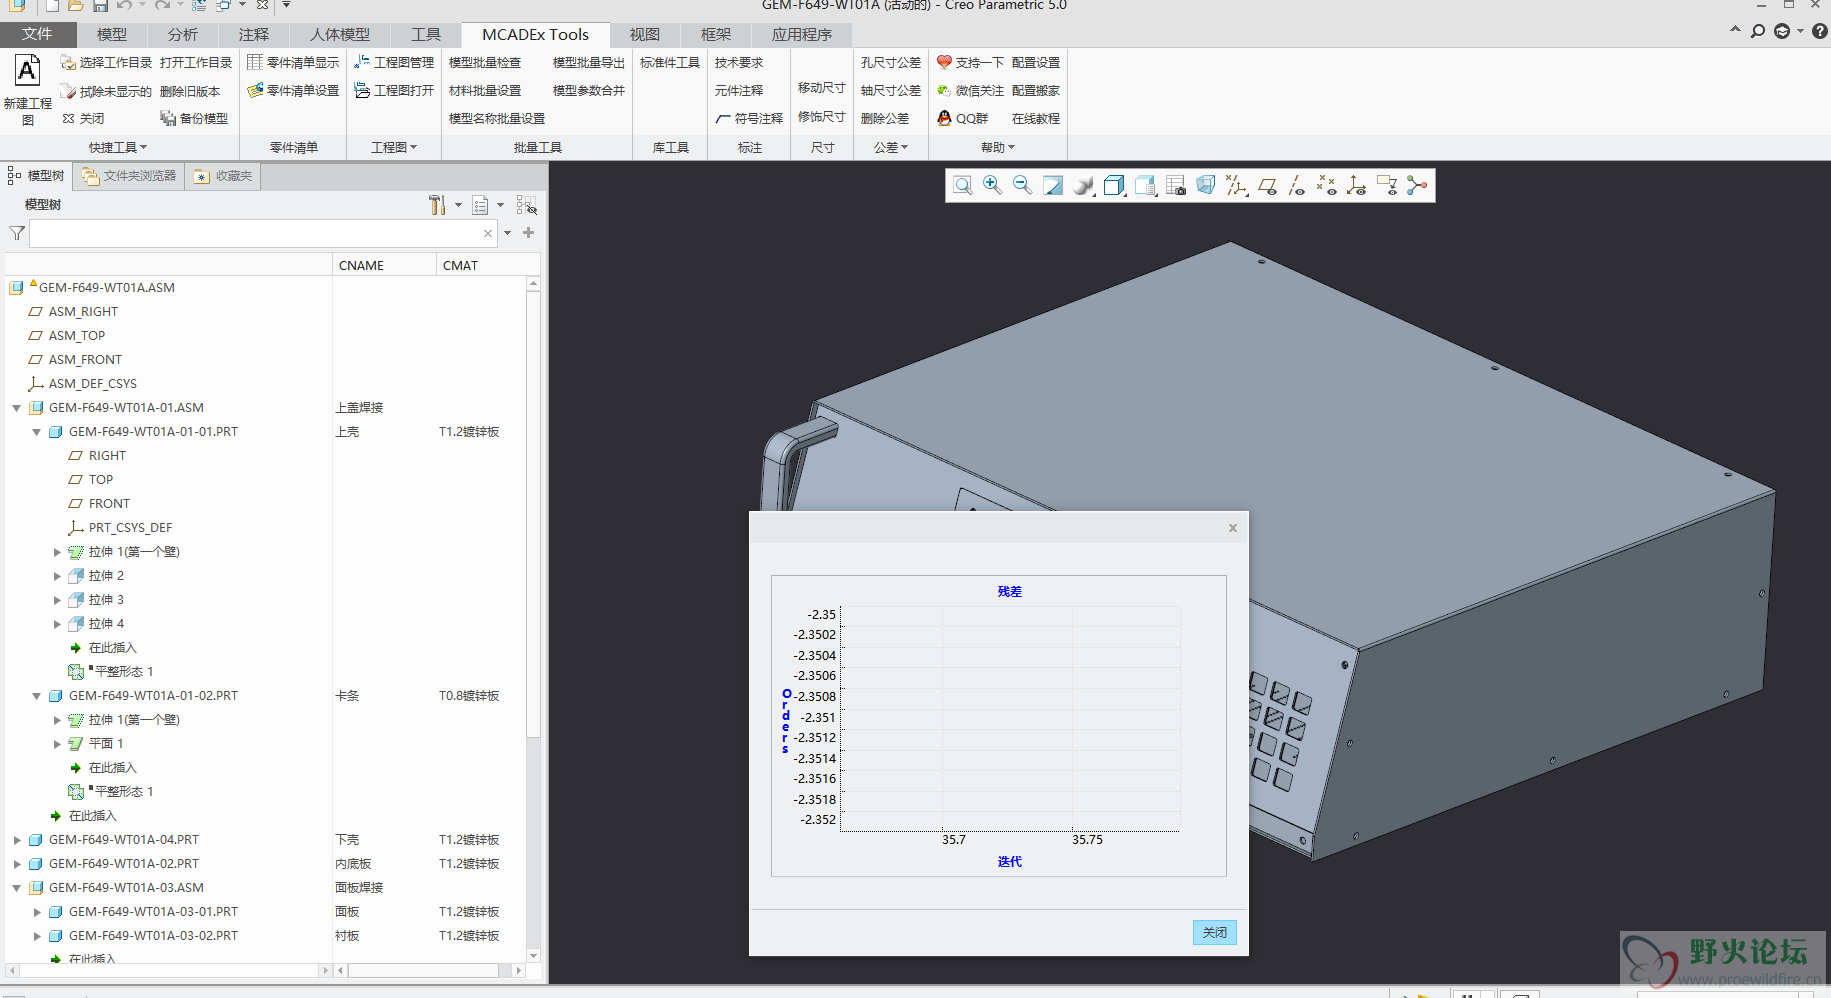
Task: Open the 文件 menu
Action: (x=37, y=34)
